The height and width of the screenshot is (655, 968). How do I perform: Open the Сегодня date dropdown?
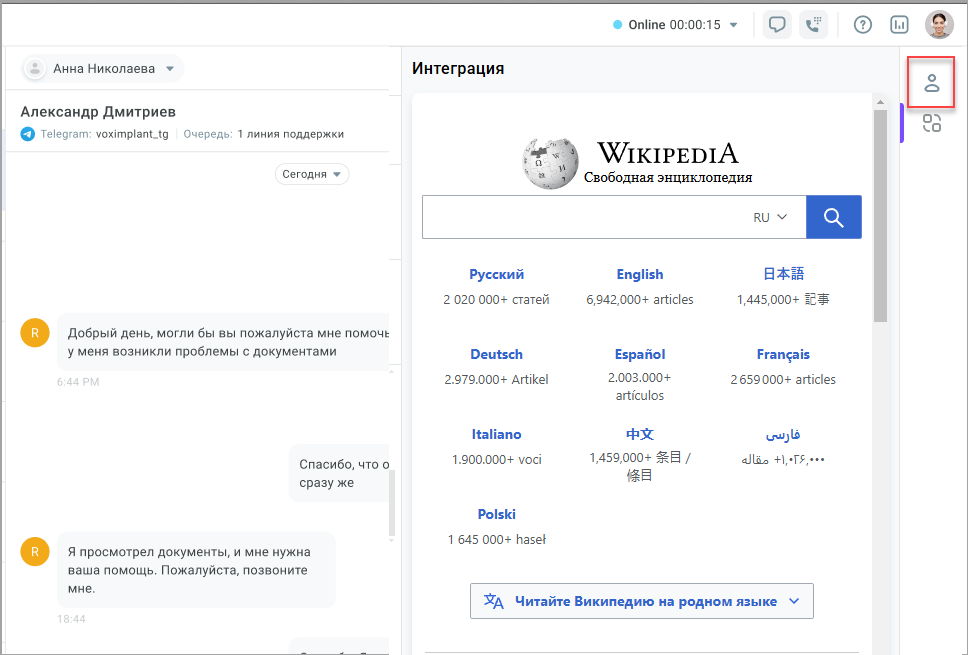pyautogui.click(x=312, y=174)
